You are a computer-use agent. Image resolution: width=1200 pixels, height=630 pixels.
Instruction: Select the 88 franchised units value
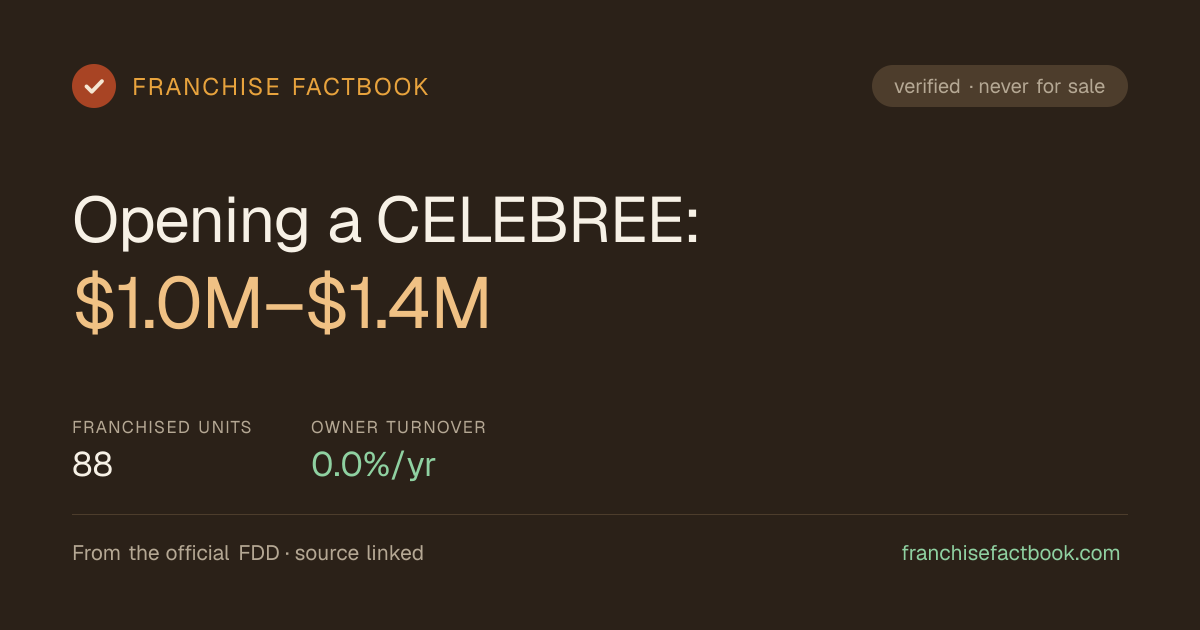point(92,464)
